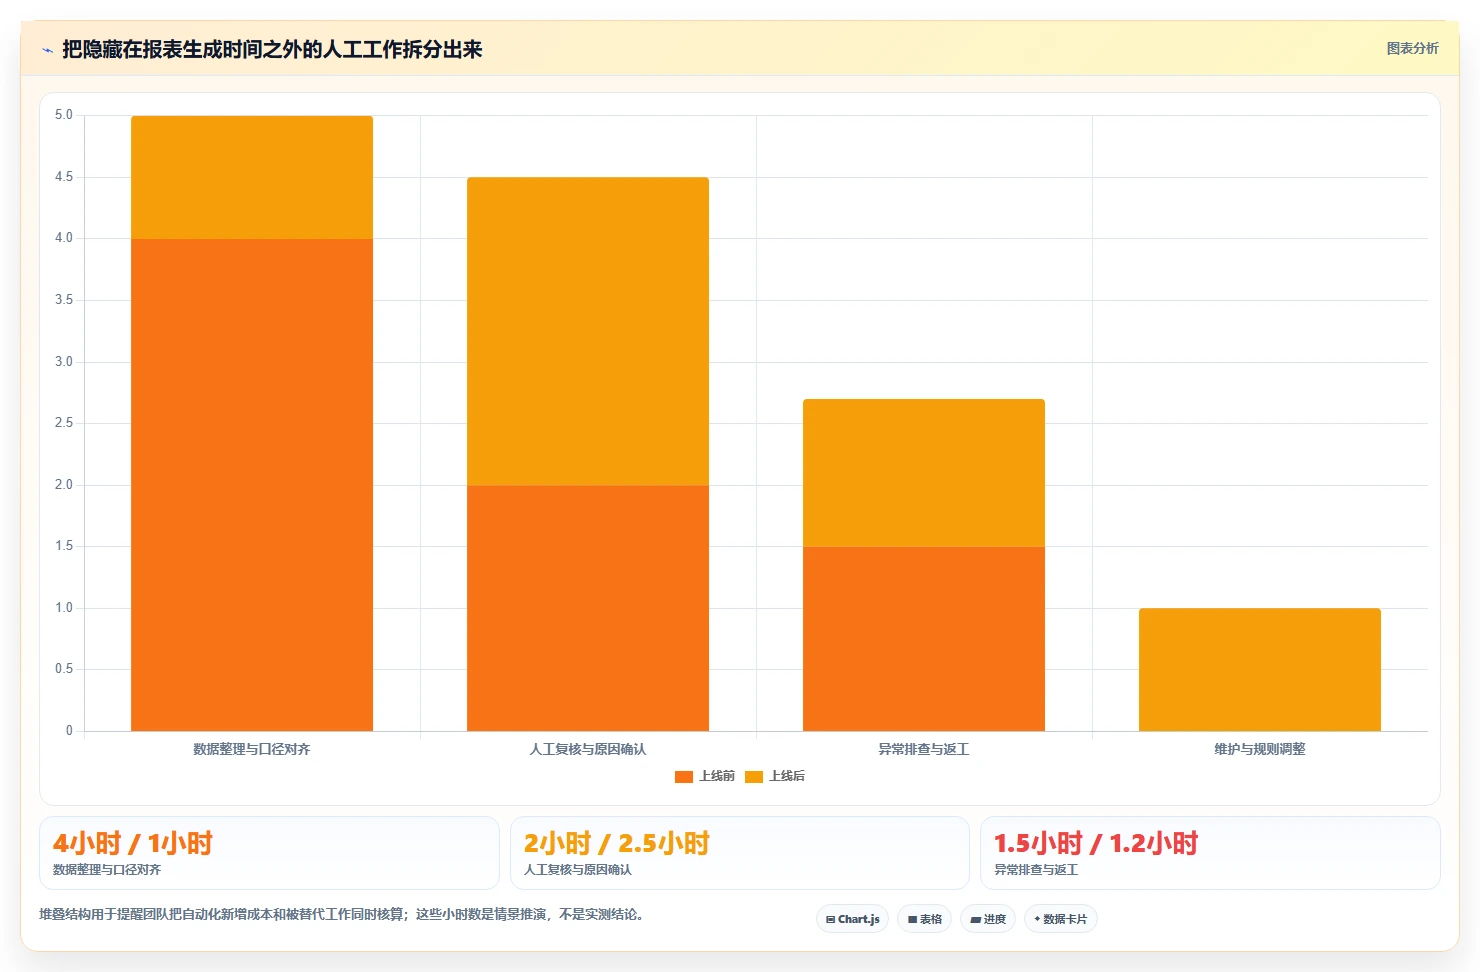
Task: Click the 上线前 legend text
Action: point(717,776)
